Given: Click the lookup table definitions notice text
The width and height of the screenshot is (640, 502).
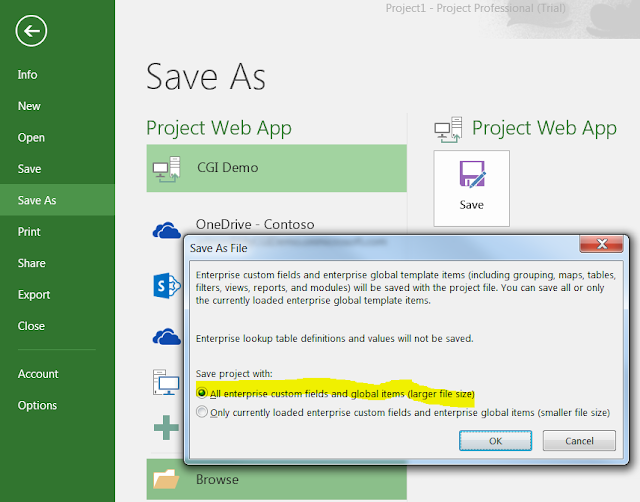Looking at the screenshot, I should 334,339.
